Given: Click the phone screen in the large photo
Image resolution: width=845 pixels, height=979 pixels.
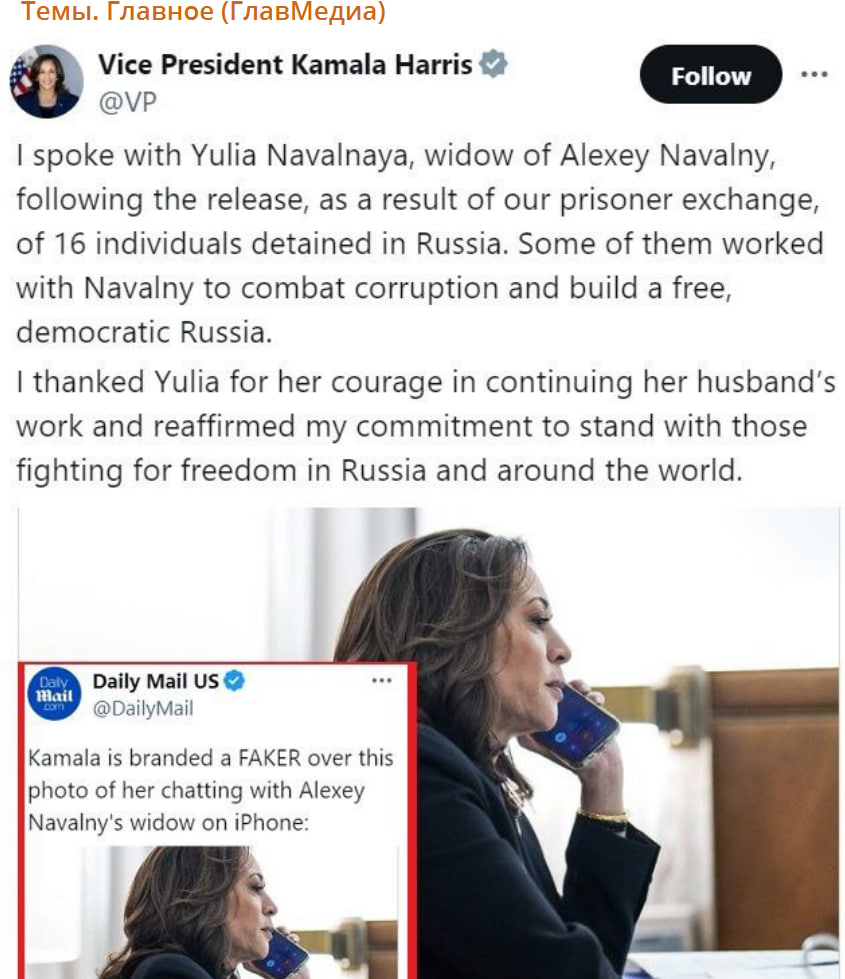Looking at the screenshot, I should pos(576,724).
